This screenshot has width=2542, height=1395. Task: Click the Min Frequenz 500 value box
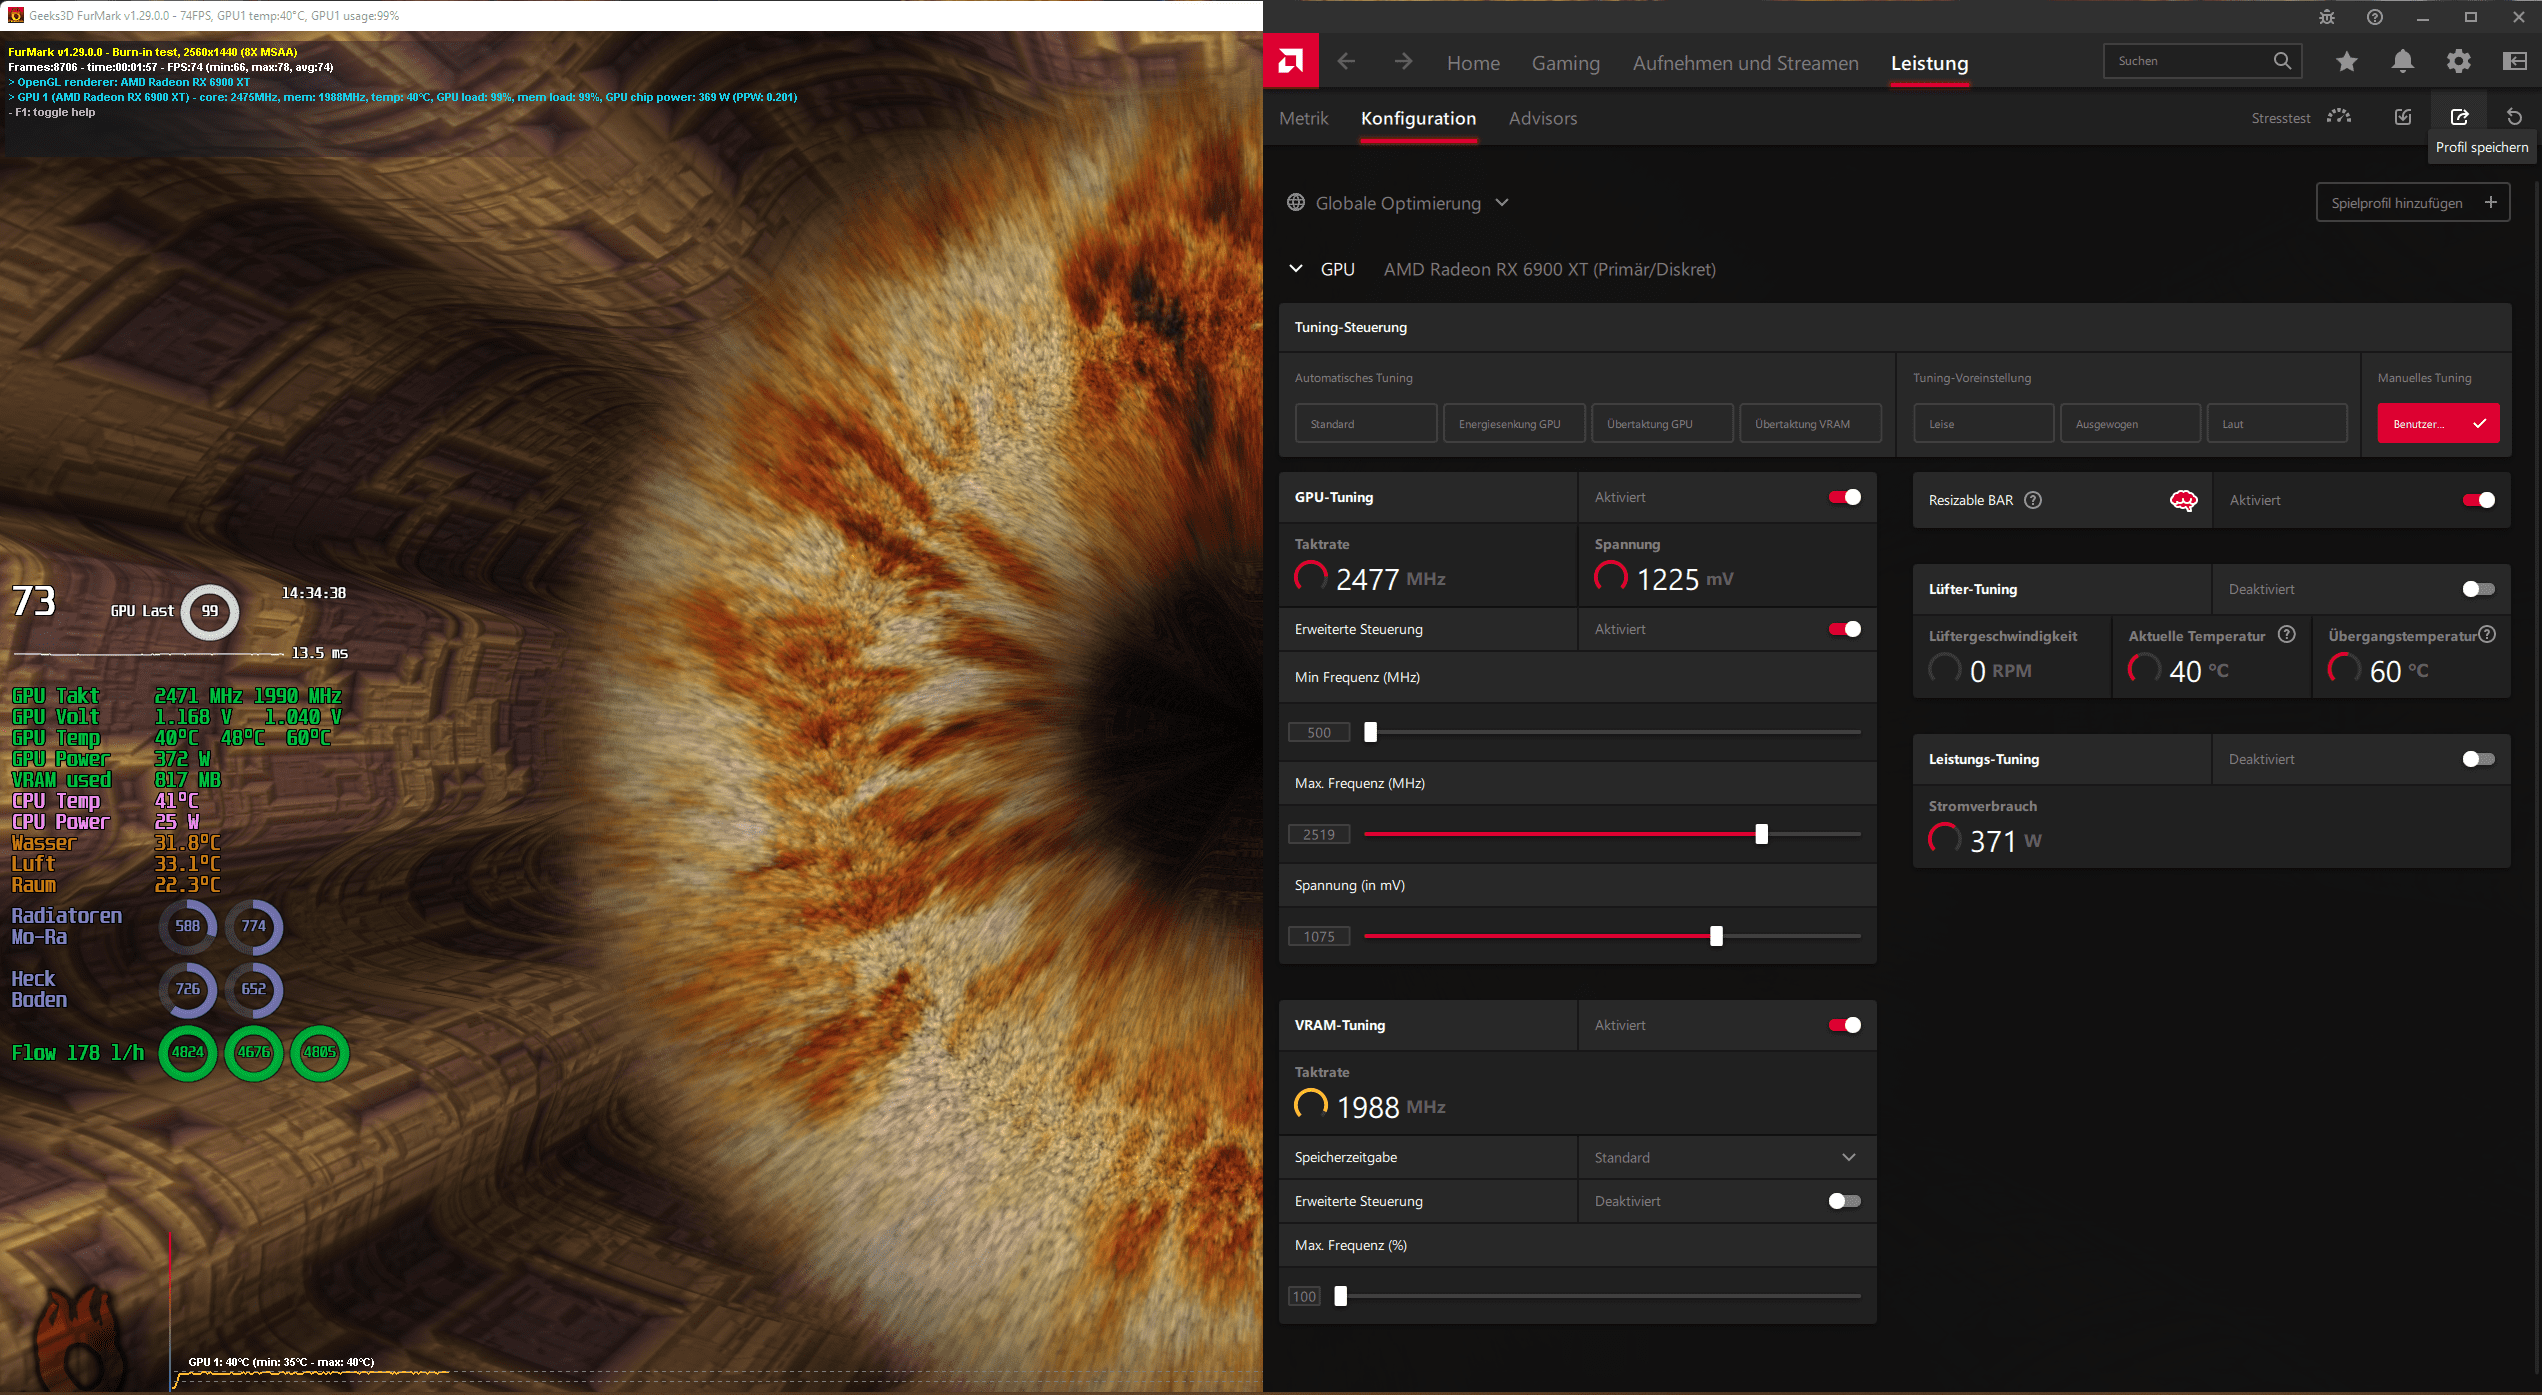pyautogui.click(x=1319, y=732)
